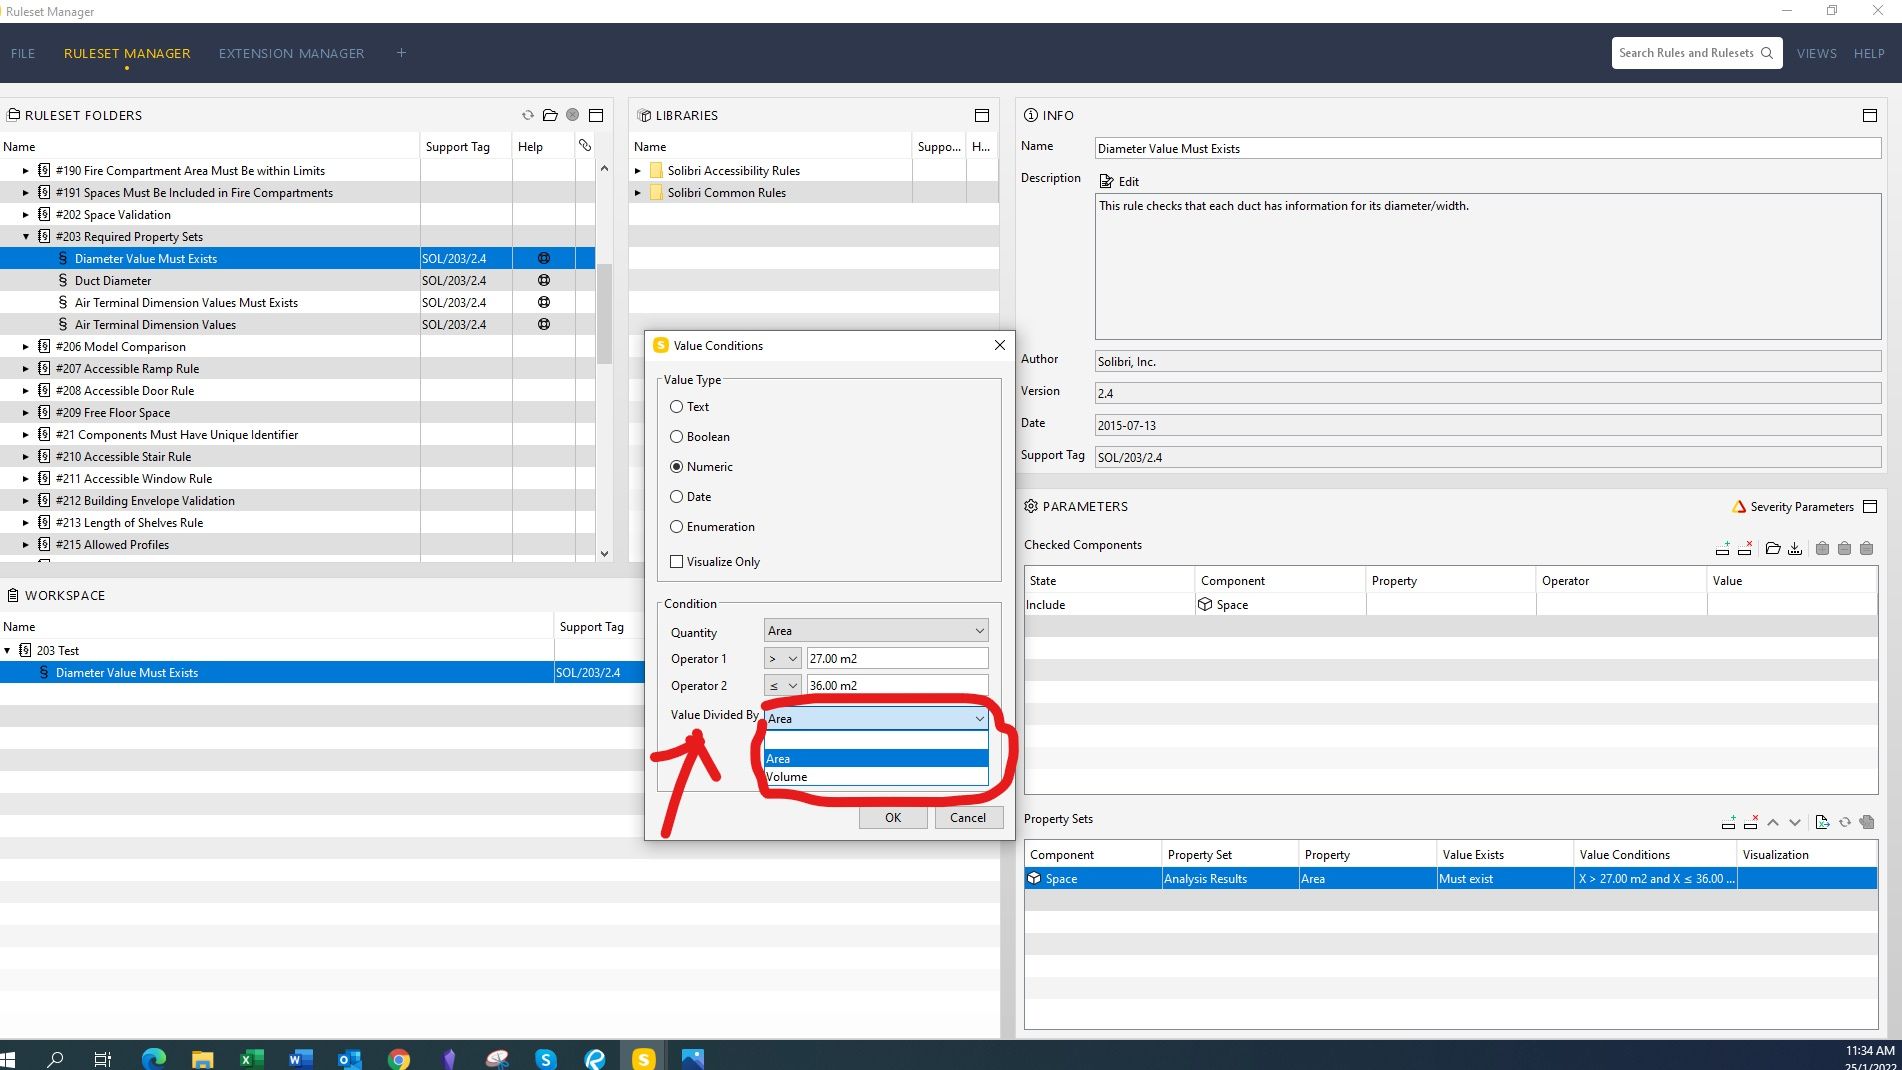Open the FILE menu
1902x1070 pixels.
pos(23,53)
